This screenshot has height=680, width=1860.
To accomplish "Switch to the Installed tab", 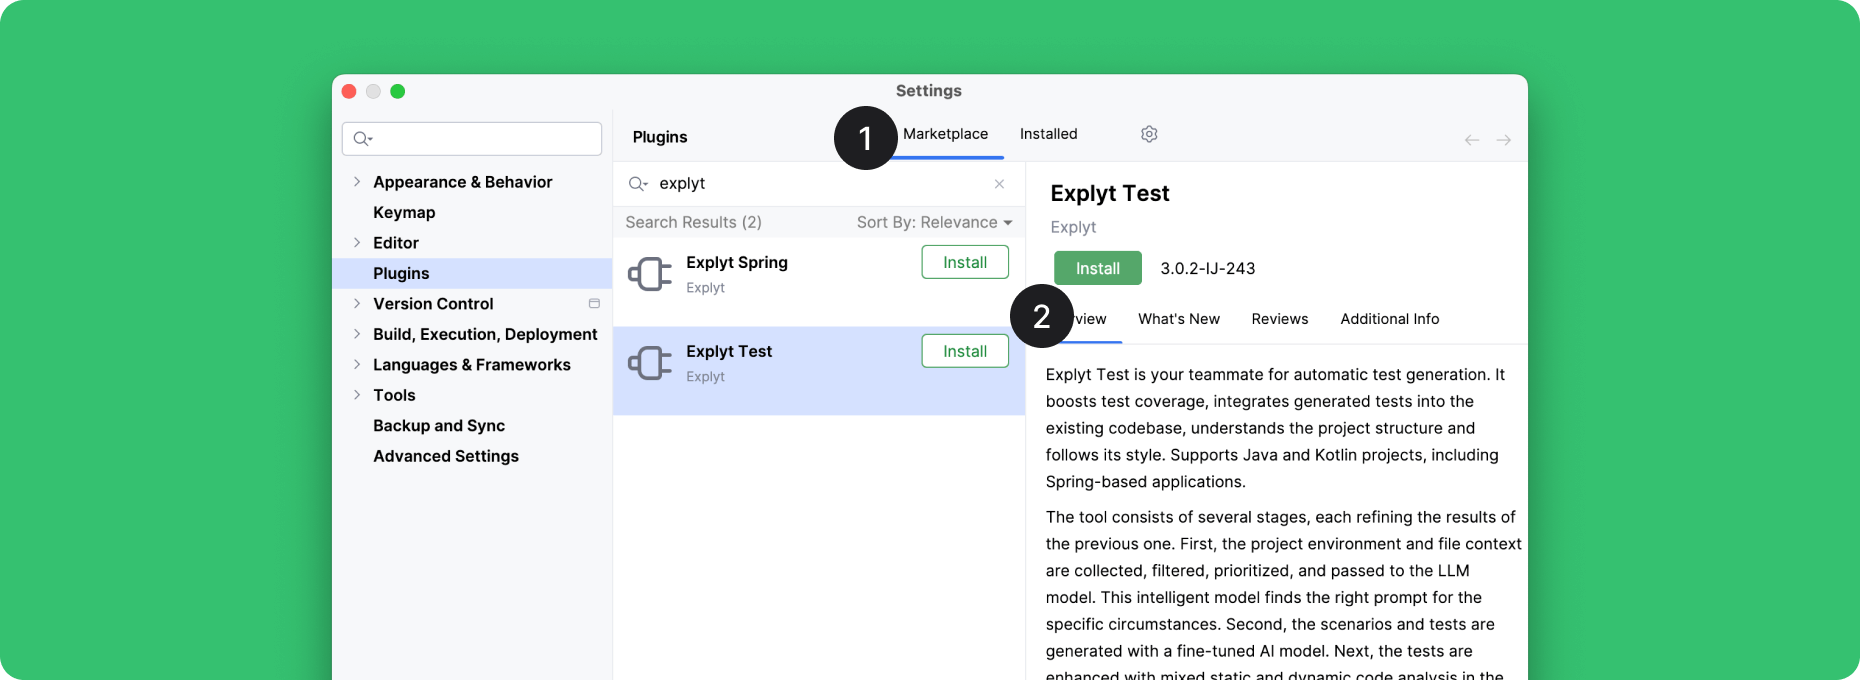I will tap(1048, 134).
